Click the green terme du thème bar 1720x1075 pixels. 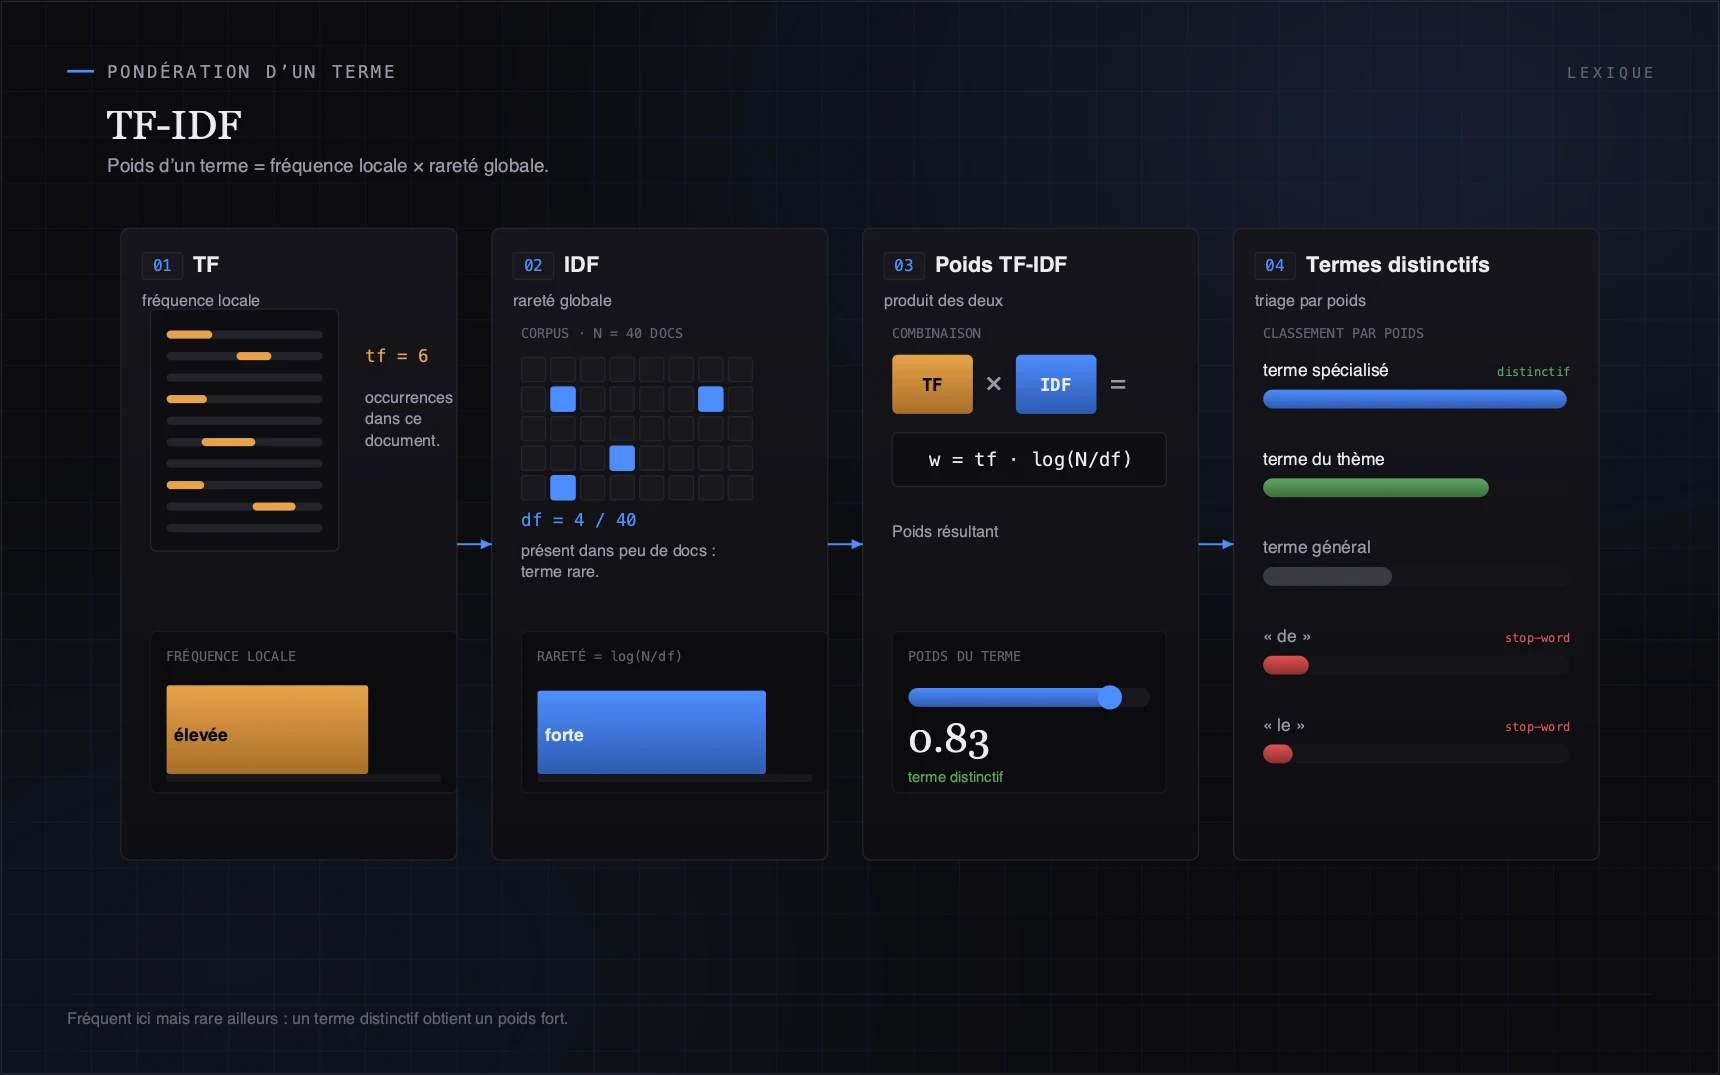(1376, 488)
